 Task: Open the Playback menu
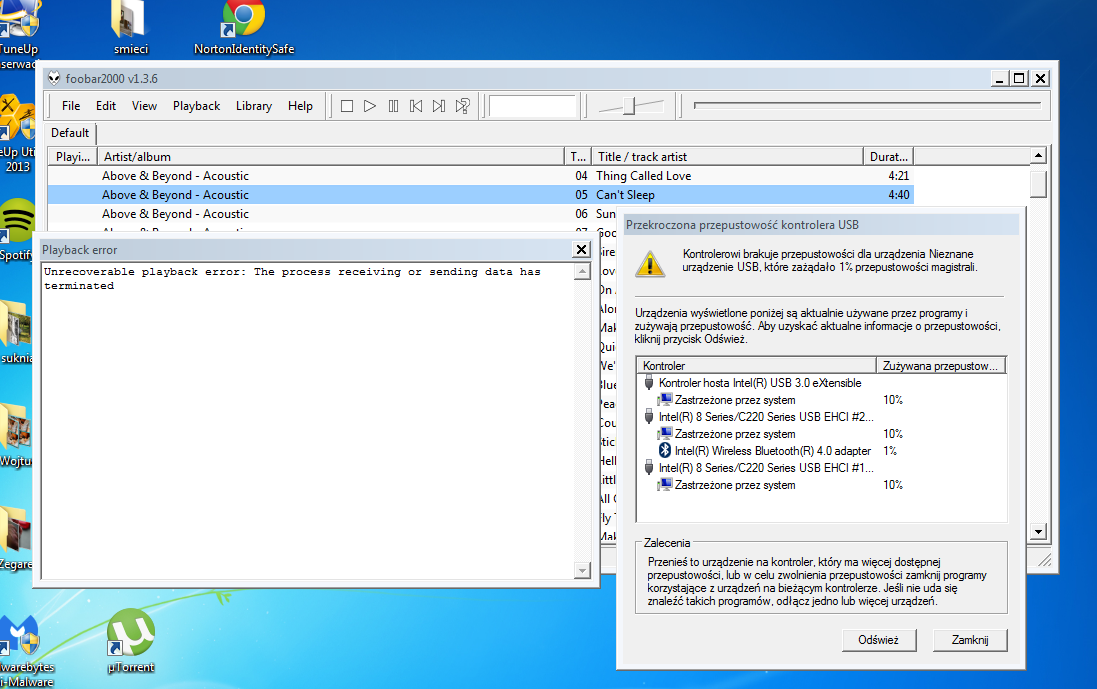pyautogui.click(x=197, y=106)
